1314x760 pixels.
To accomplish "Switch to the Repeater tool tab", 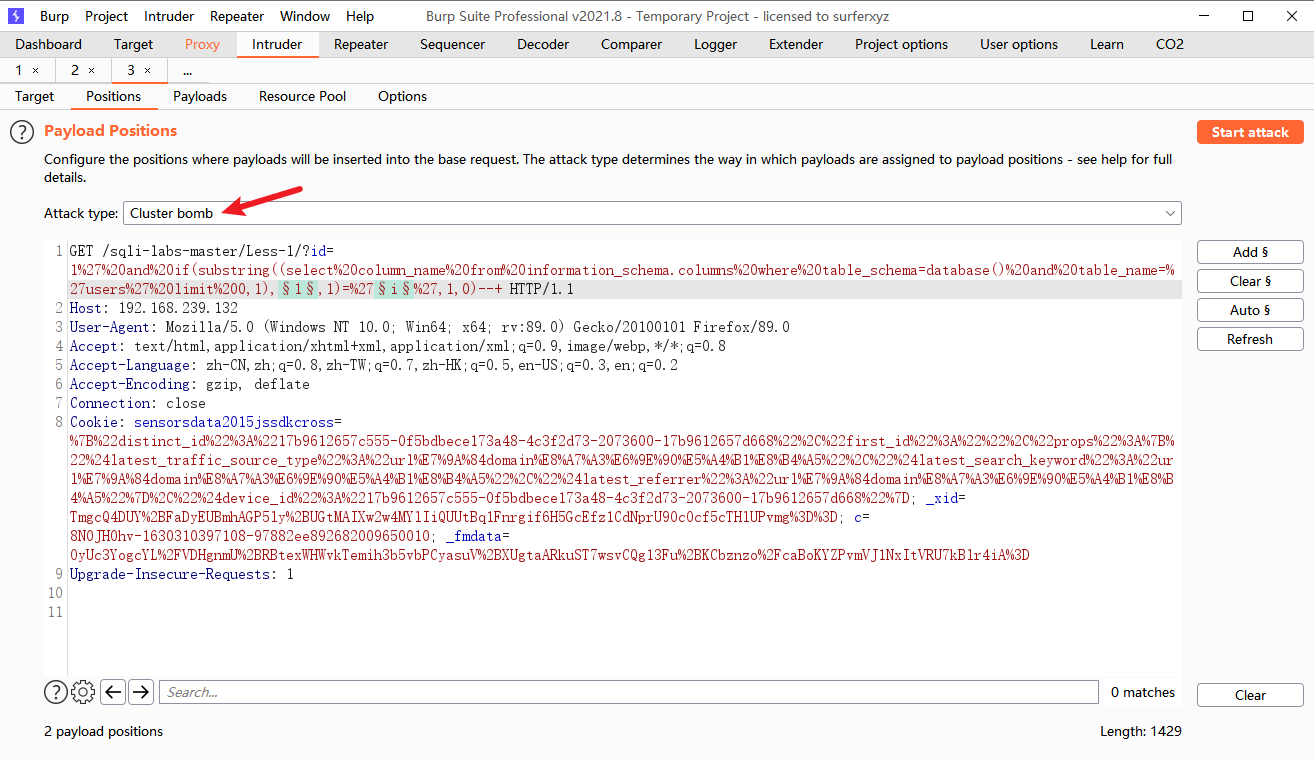I will (361, 44).
